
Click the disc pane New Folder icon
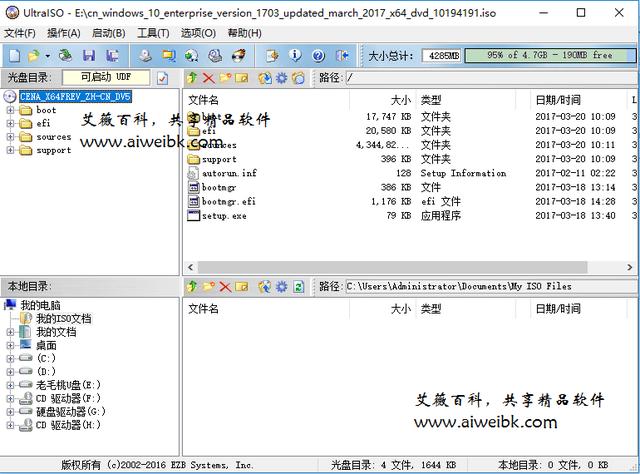(225, 78)
